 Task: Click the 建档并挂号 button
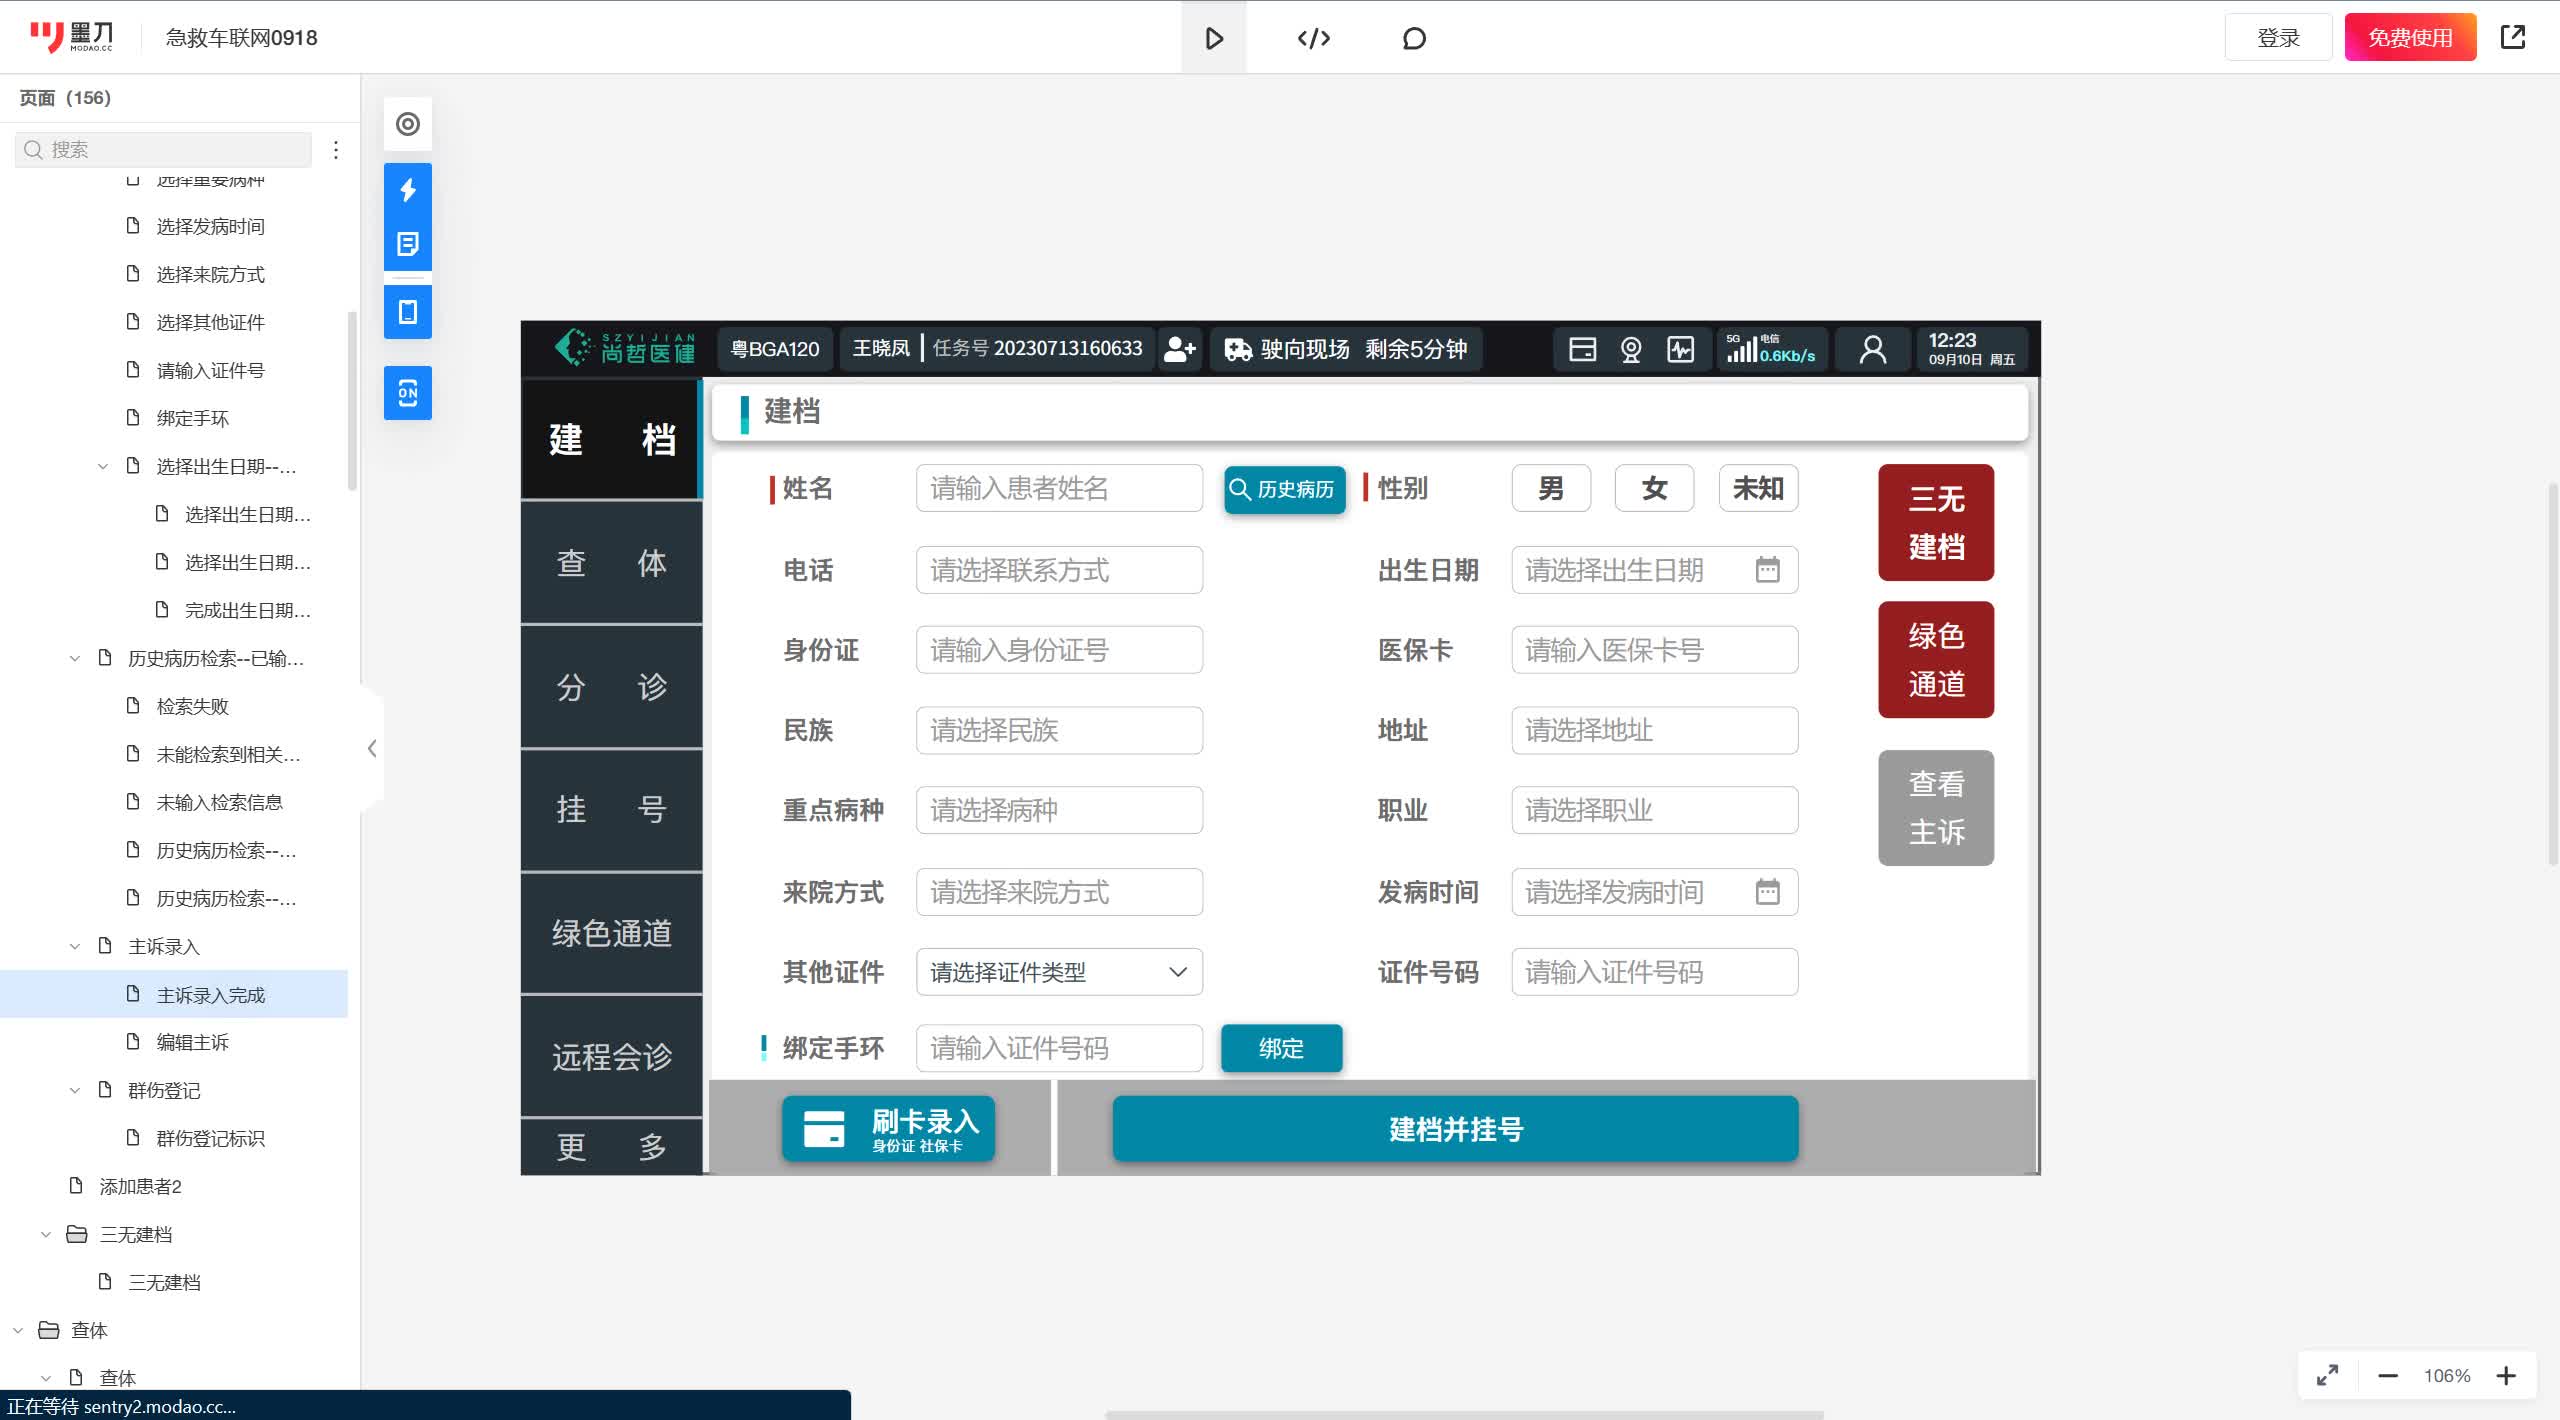(x=1453, y=1129)
